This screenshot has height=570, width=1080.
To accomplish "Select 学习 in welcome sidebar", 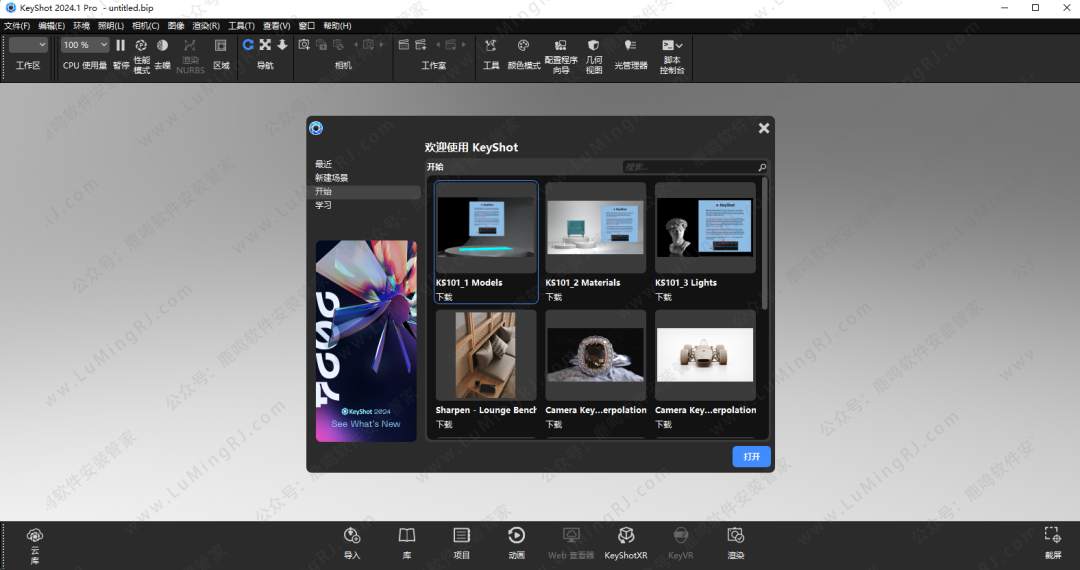I will (x=324, y=205).
